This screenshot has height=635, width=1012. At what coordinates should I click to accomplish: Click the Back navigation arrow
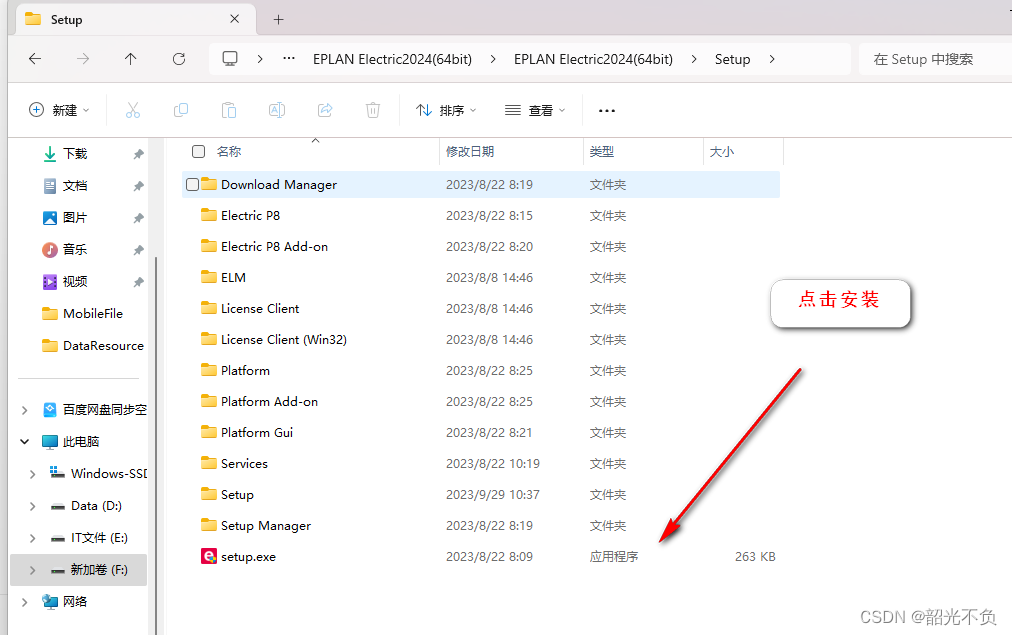pos(34,59)
